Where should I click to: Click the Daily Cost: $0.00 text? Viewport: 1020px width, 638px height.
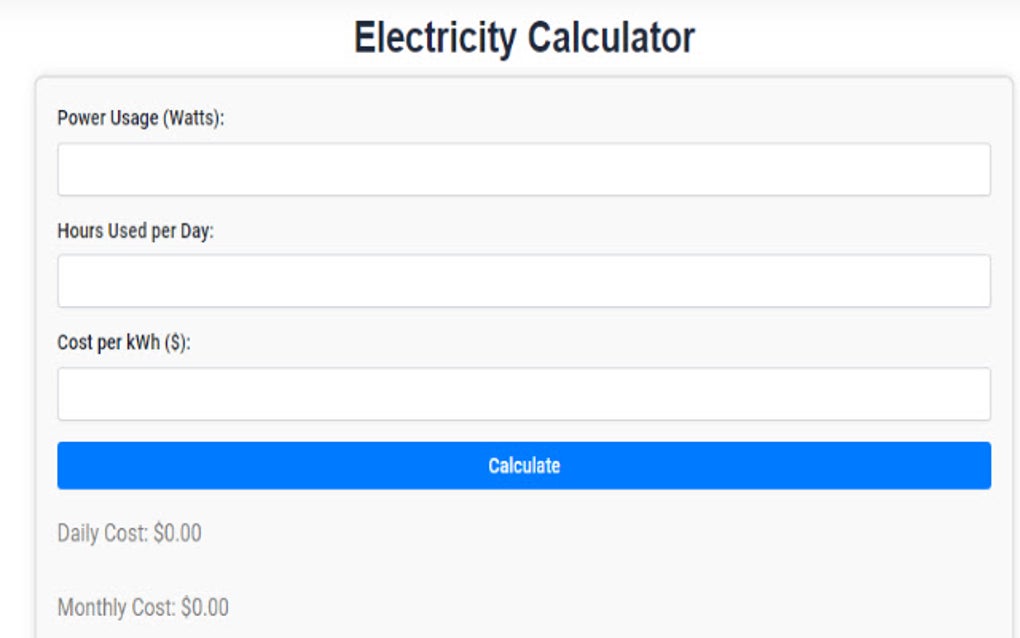coord(128,533)
